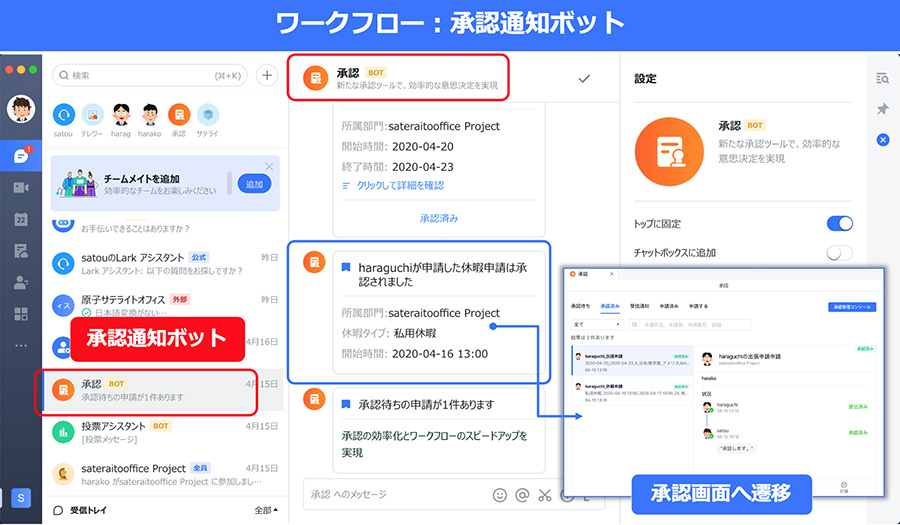The image size is (900, 525).
Task: Expand the 全て dropdown in approval window
Action: 597,325
